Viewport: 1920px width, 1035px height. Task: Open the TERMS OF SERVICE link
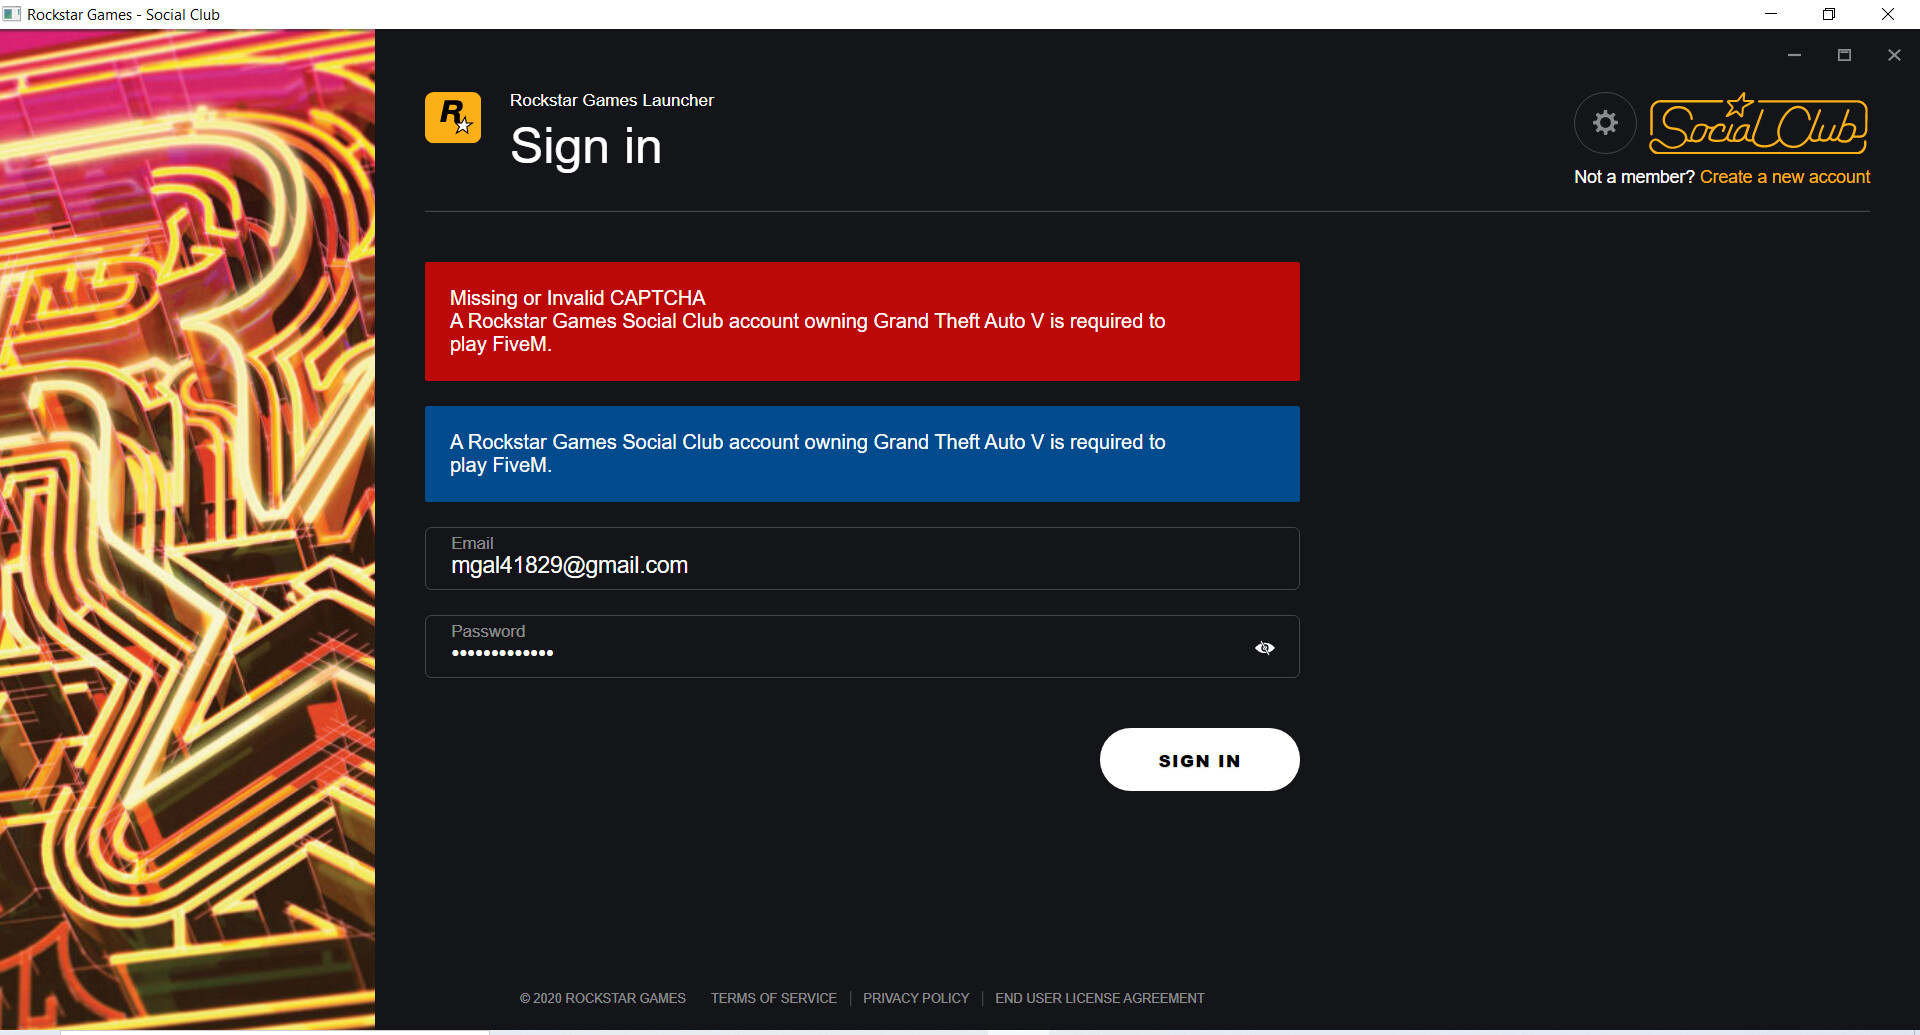(774, 998)
